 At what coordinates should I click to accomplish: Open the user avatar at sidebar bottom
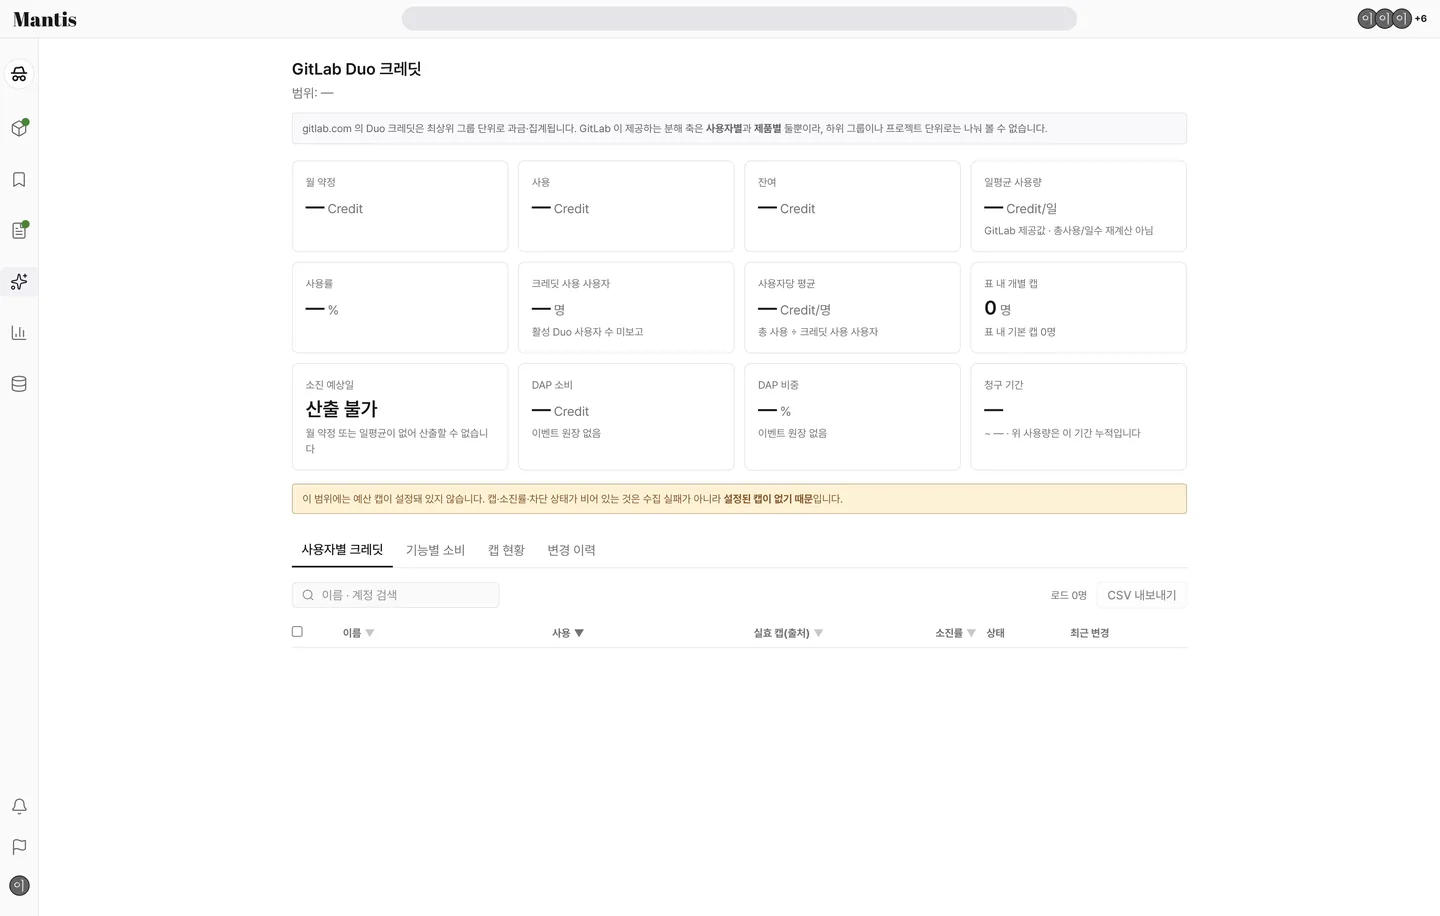click(19, 886)
